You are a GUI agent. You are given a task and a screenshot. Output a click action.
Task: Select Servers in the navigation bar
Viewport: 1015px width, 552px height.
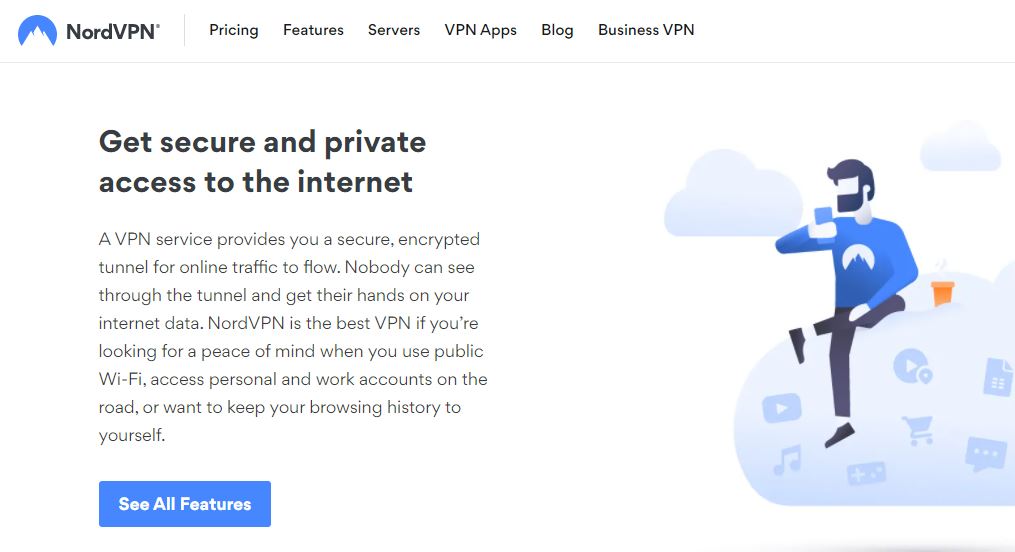394,30
